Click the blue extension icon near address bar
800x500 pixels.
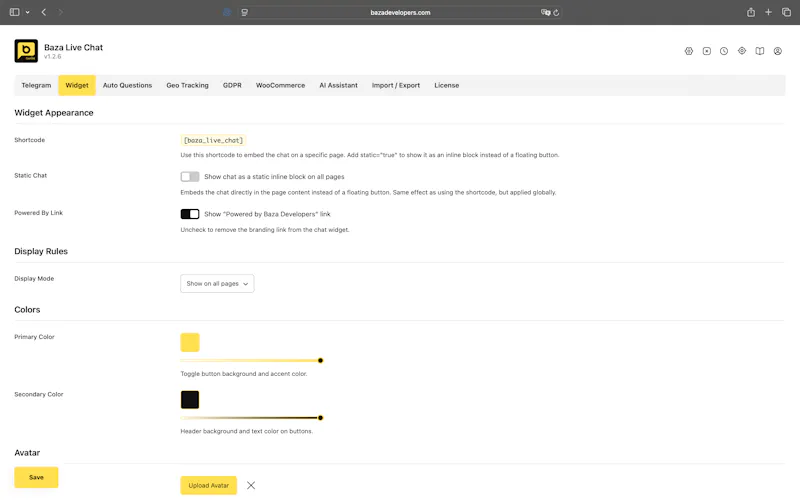click(227, 12)
